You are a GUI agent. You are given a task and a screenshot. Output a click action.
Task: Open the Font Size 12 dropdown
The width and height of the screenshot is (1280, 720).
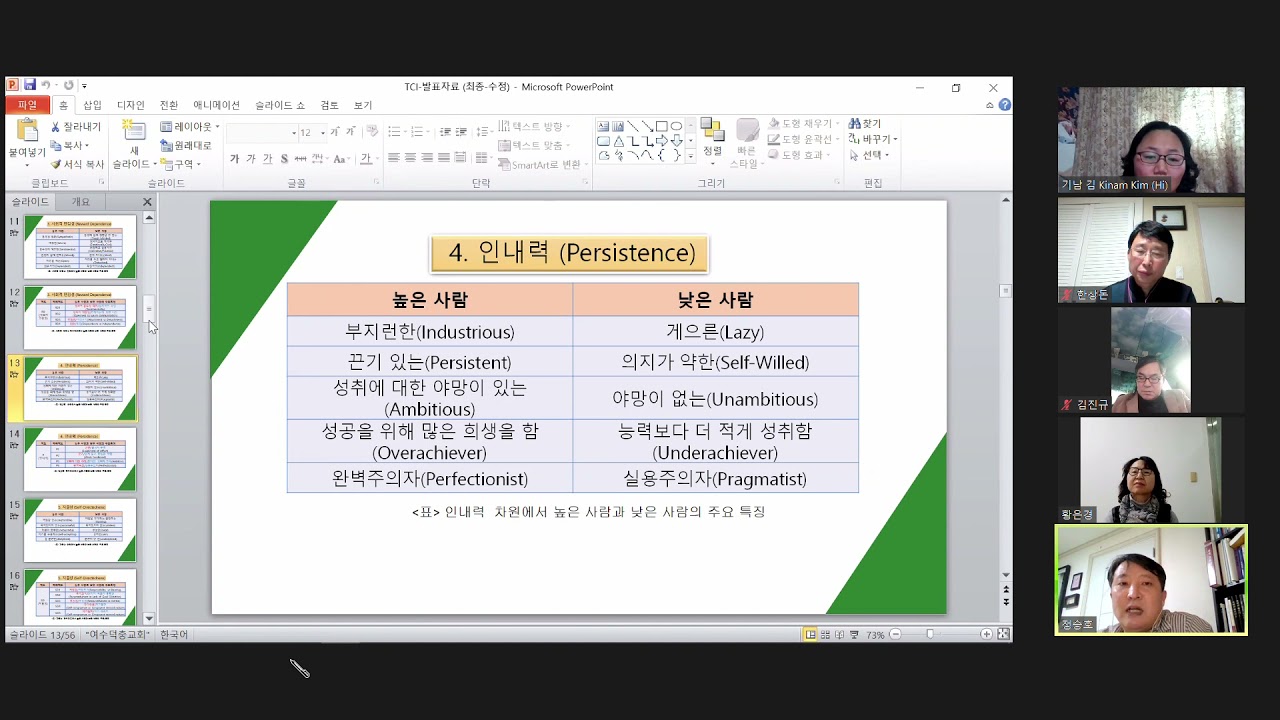coord(323,133)
